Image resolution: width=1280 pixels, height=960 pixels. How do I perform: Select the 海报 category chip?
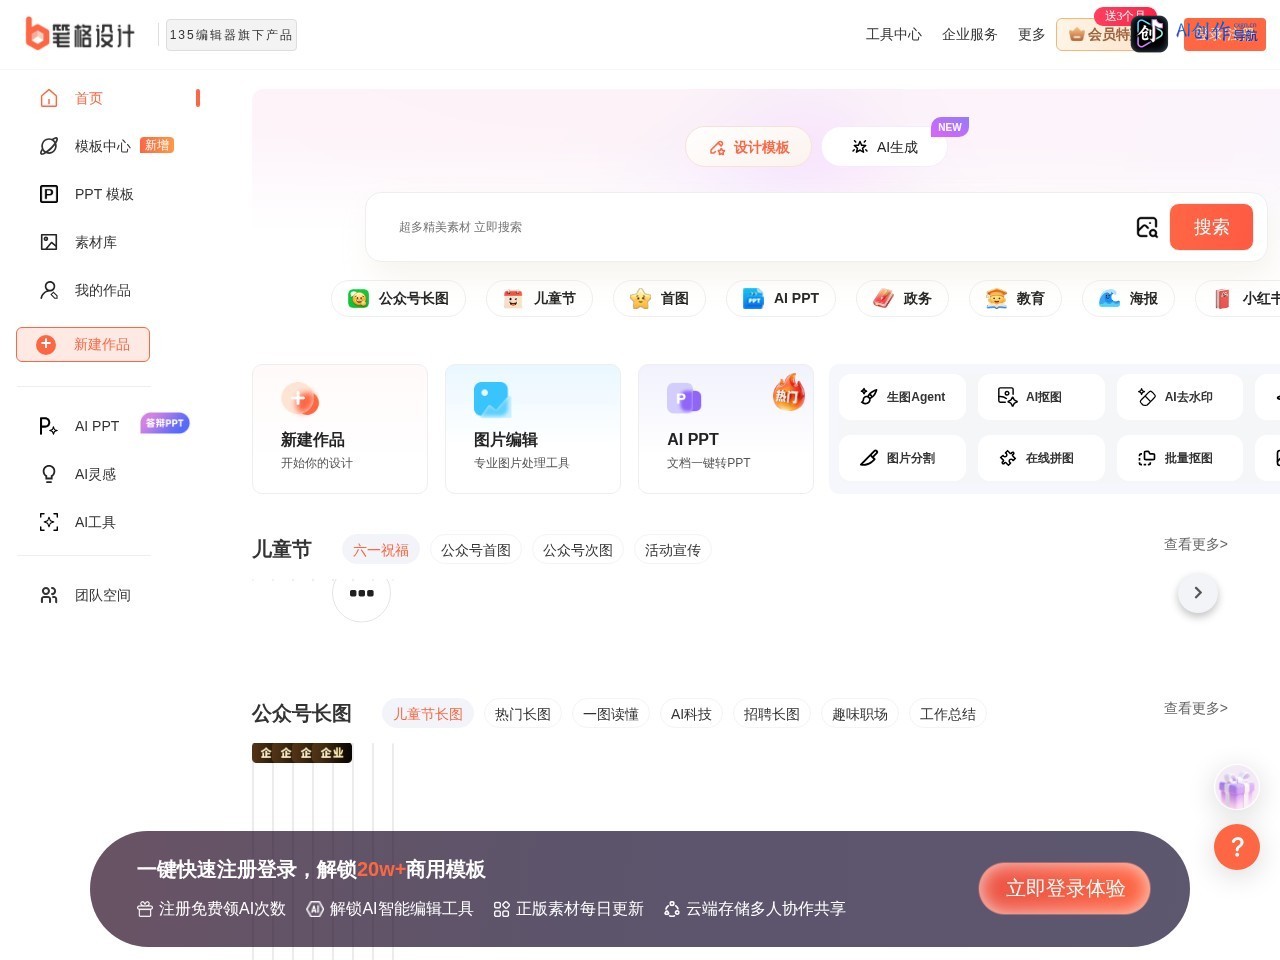coord(1128,298)
